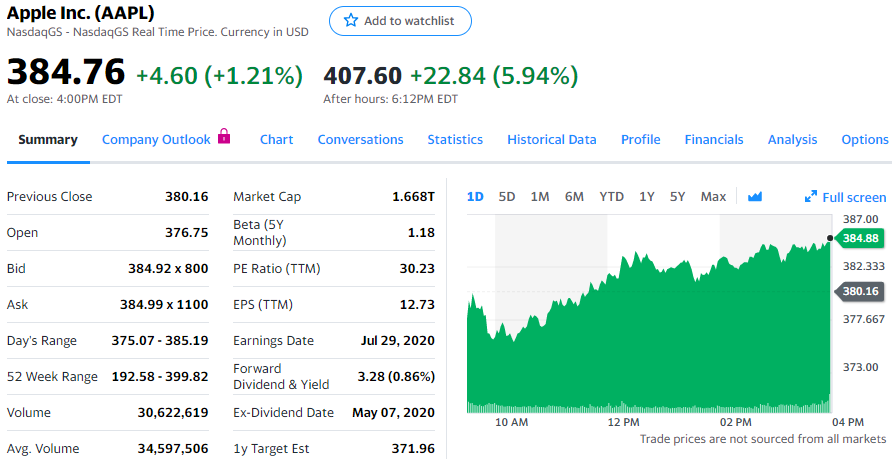Open the Conversations tab
Viewport: 892px width, 459px height.
click(360, 140)
